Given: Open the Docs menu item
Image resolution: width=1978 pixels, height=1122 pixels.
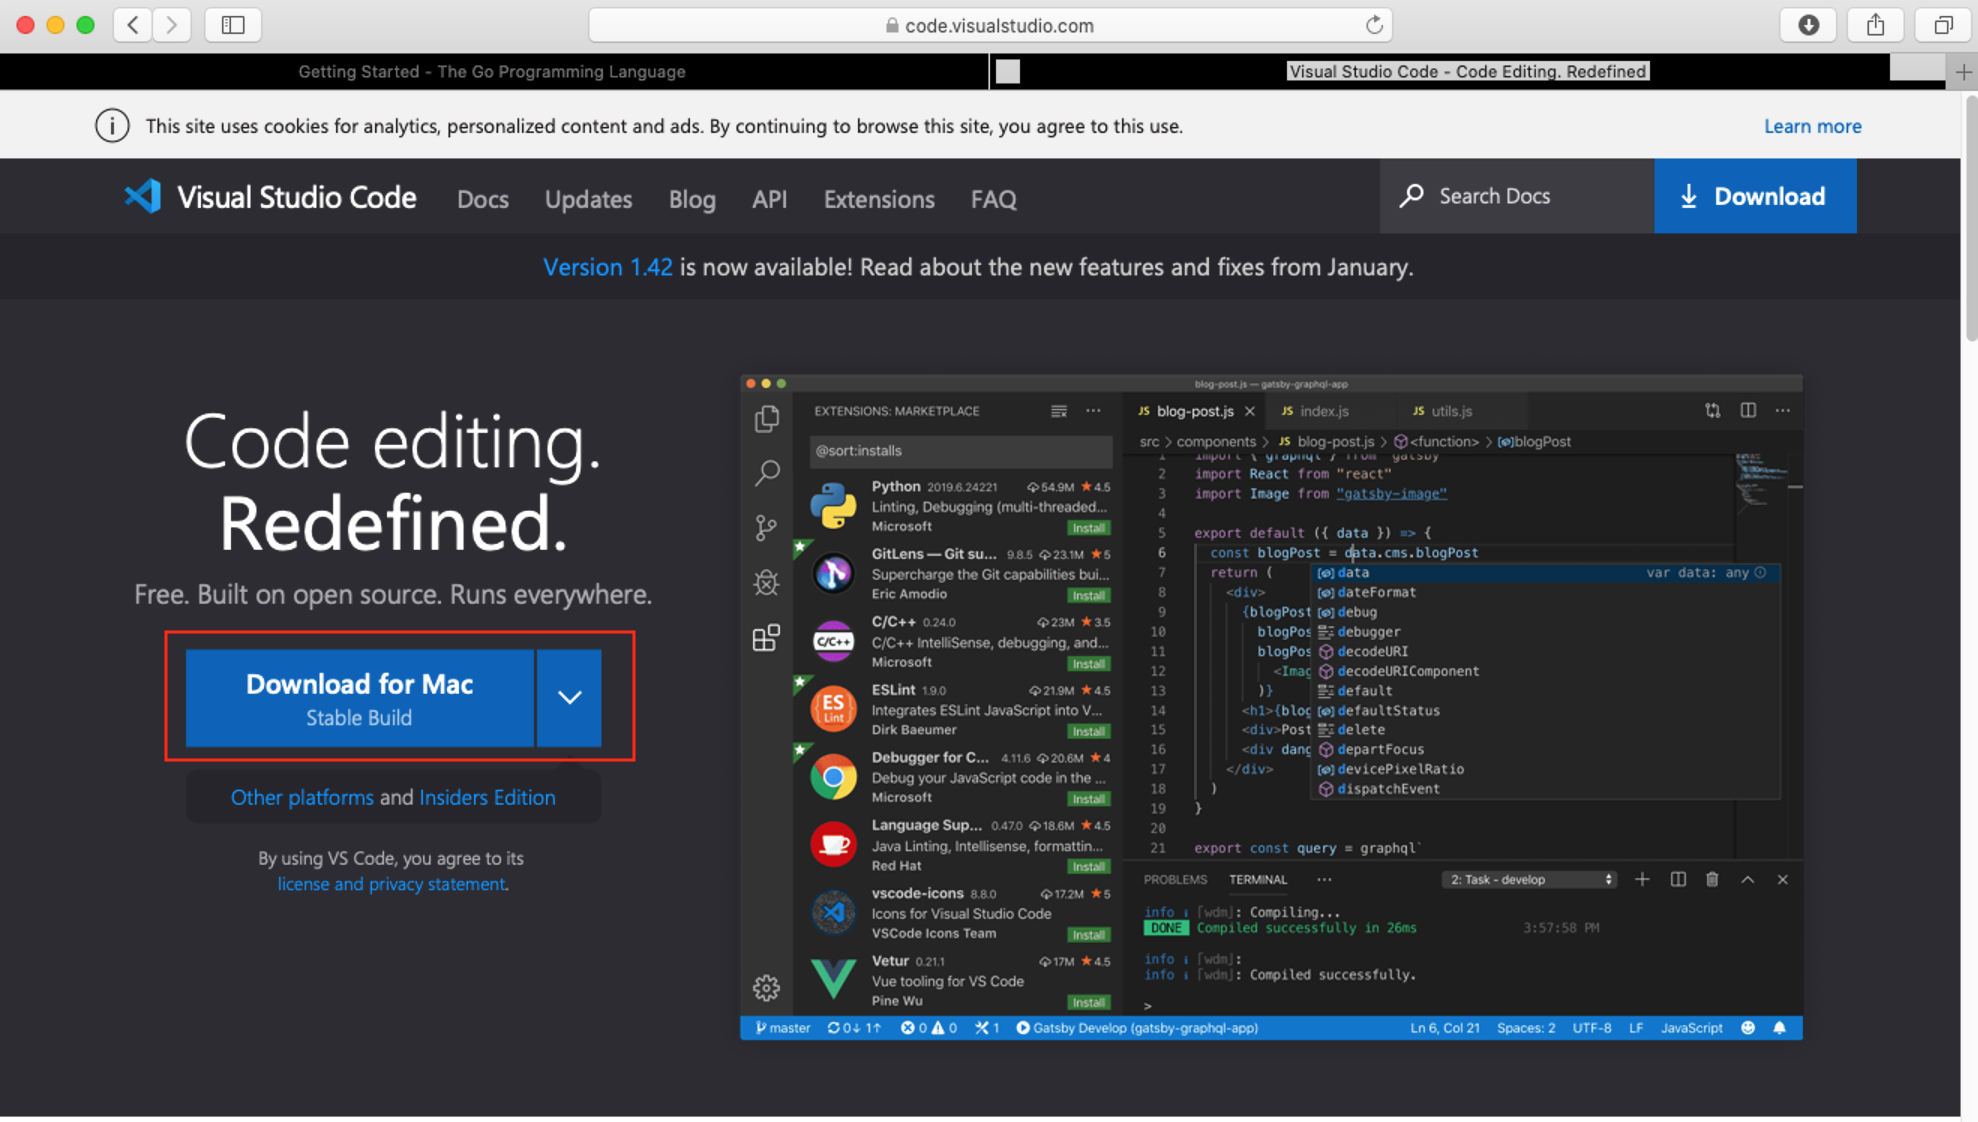Looking at the screenshot, I should (483, 199).
